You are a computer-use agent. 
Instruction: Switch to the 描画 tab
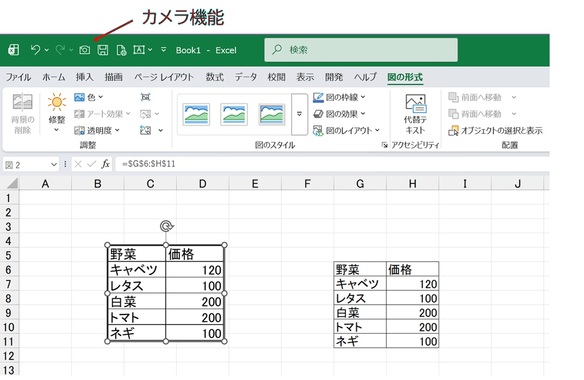[x=114, y=77]
